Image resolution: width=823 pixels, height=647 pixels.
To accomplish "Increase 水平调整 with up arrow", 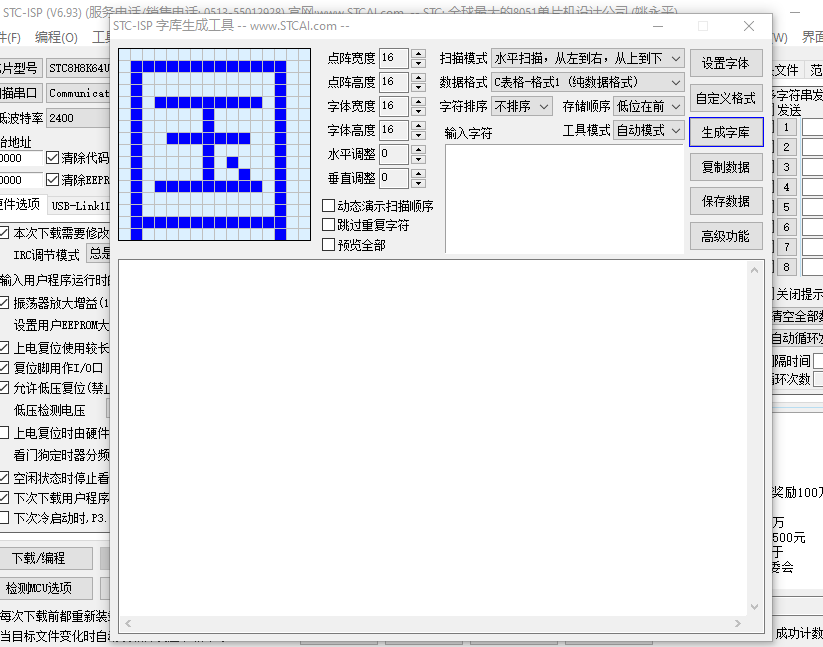I will [x=418, y=150].
